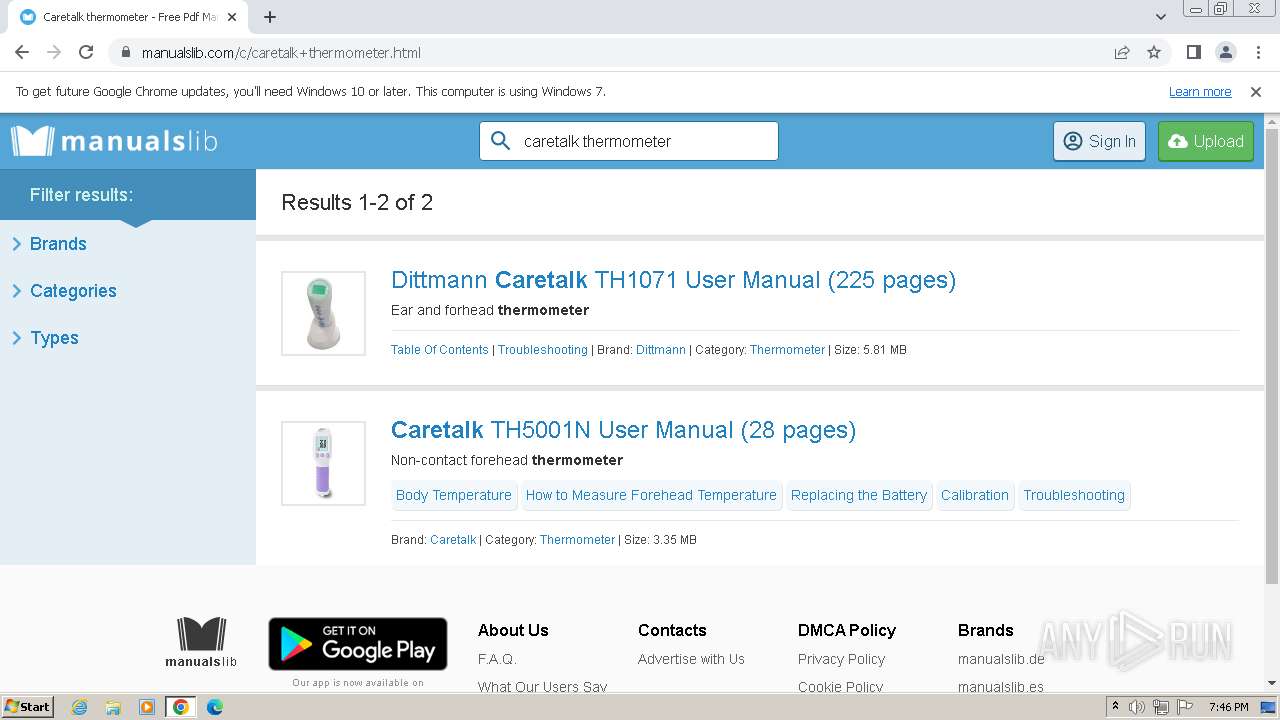Open Caretalk TH5001N User Manual
The width and height of the screenshot is (1280, 720).
point(623,430)
